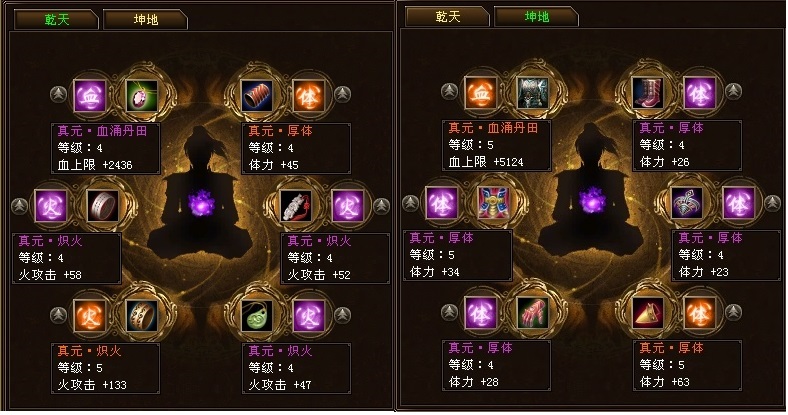Click the red triangular hat equipment icon
Screen dimensions: 788x415
click(648, 313)
